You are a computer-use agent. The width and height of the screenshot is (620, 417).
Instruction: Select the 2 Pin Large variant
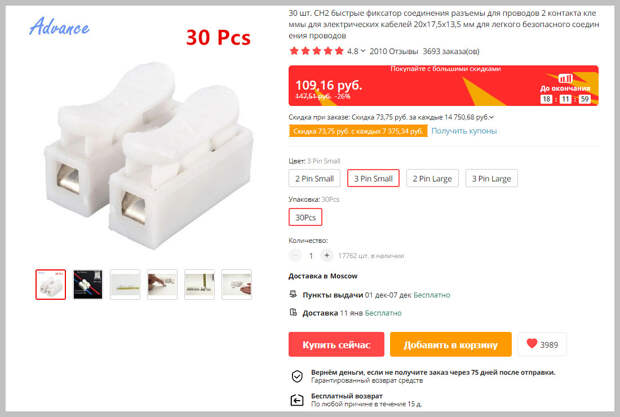[432, 178]
